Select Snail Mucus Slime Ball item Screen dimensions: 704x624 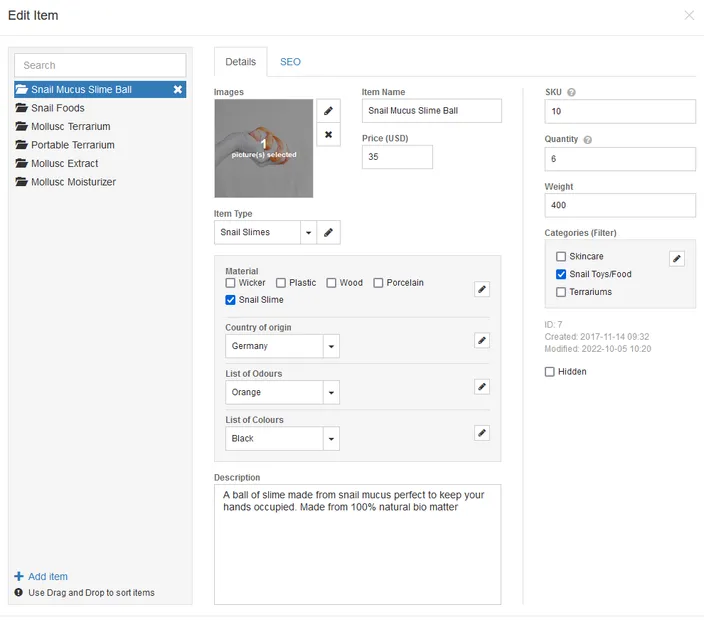tap(100, 89)
